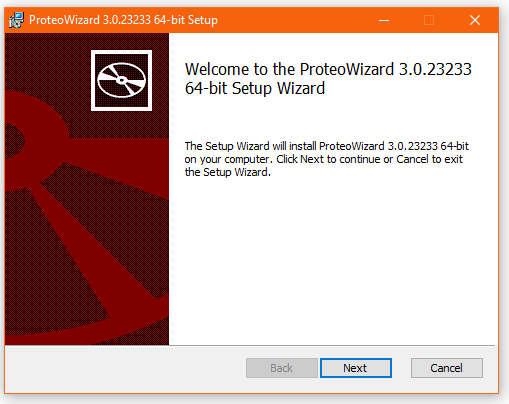Click the grey footer area left of Back
This screenshot has height=404, width=509.
(125, 369)
